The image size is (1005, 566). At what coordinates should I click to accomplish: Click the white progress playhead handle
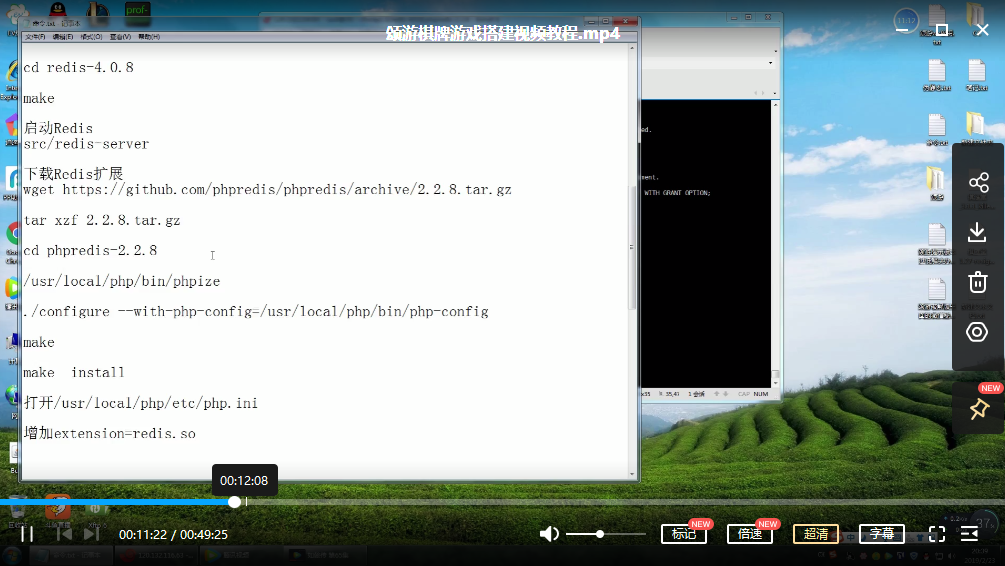click(234, 502)
